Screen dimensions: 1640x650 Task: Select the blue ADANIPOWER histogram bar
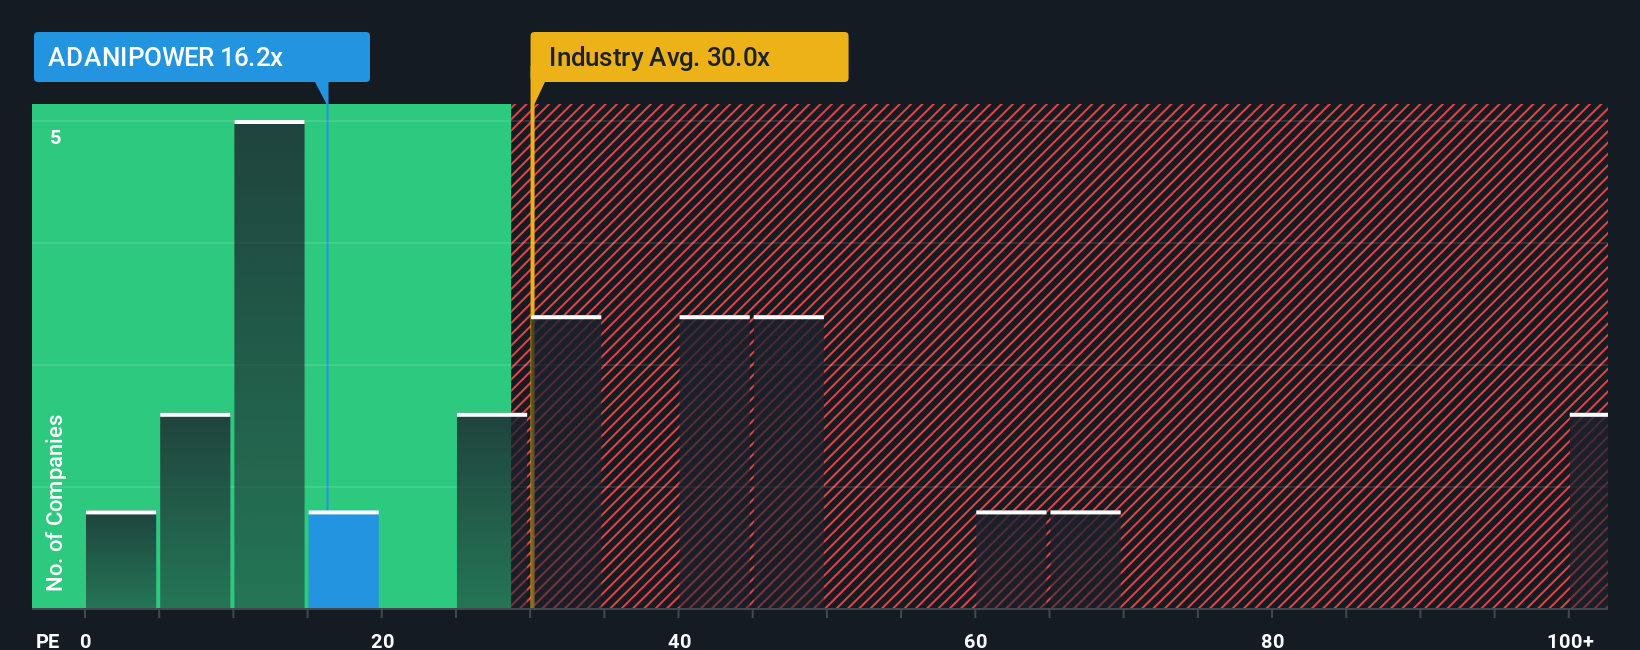344,560
